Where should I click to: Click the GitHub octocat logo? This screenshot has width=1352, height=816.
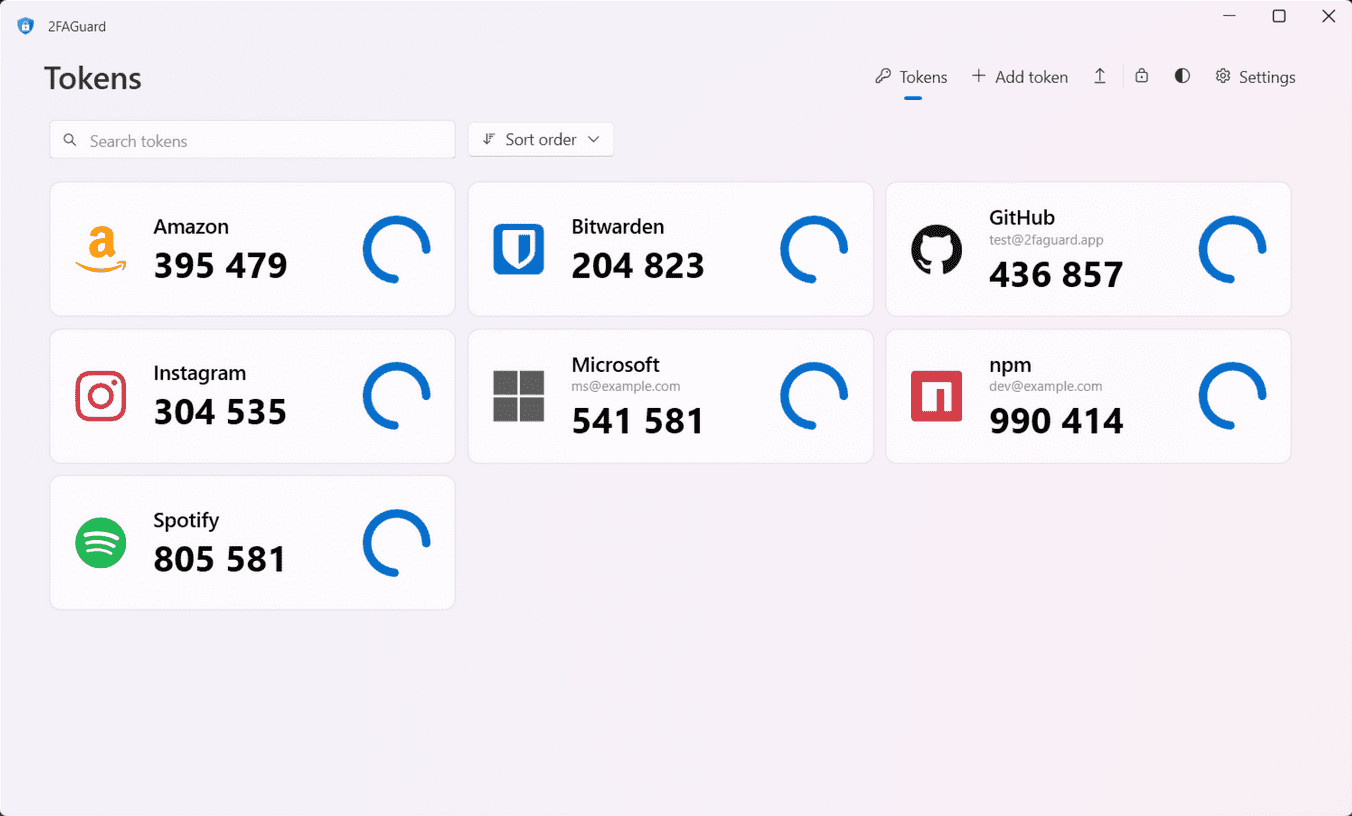pyautogui.click(x=937, y=249)
